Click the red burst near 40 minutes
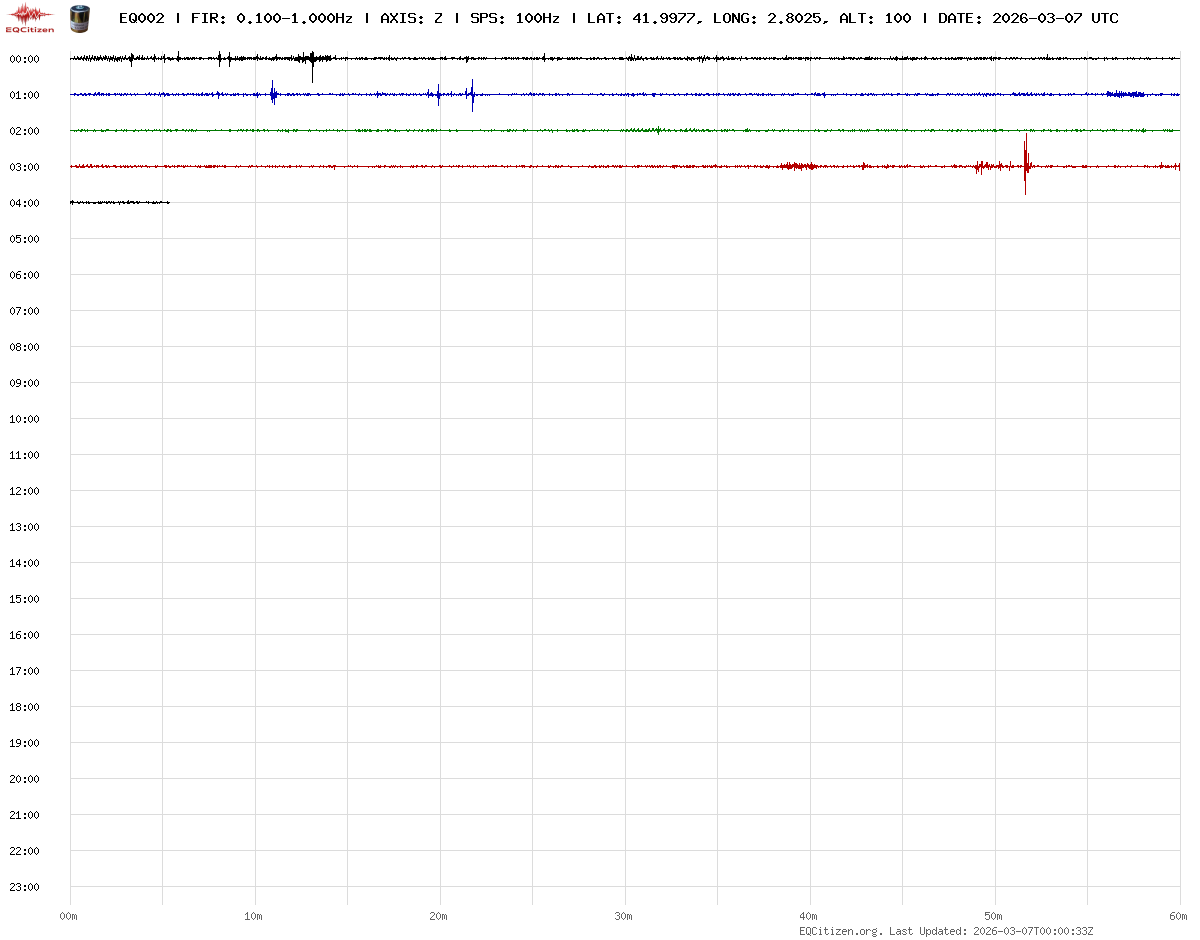 pyautogui.click(x=799, y=166)
